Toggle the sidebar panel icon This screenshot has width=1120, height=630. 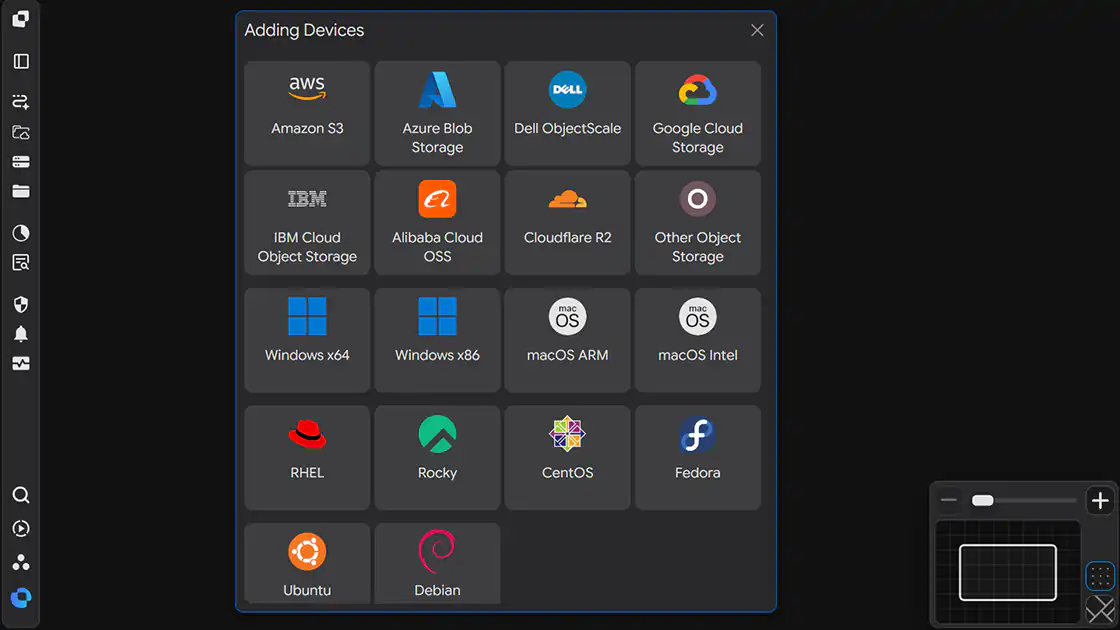[x=21, y=61]
